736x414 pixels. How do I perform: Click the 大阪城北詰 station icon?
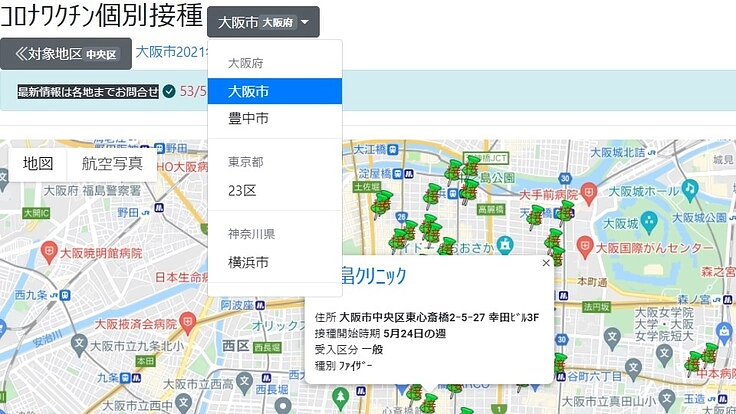(x=652, y=153)
